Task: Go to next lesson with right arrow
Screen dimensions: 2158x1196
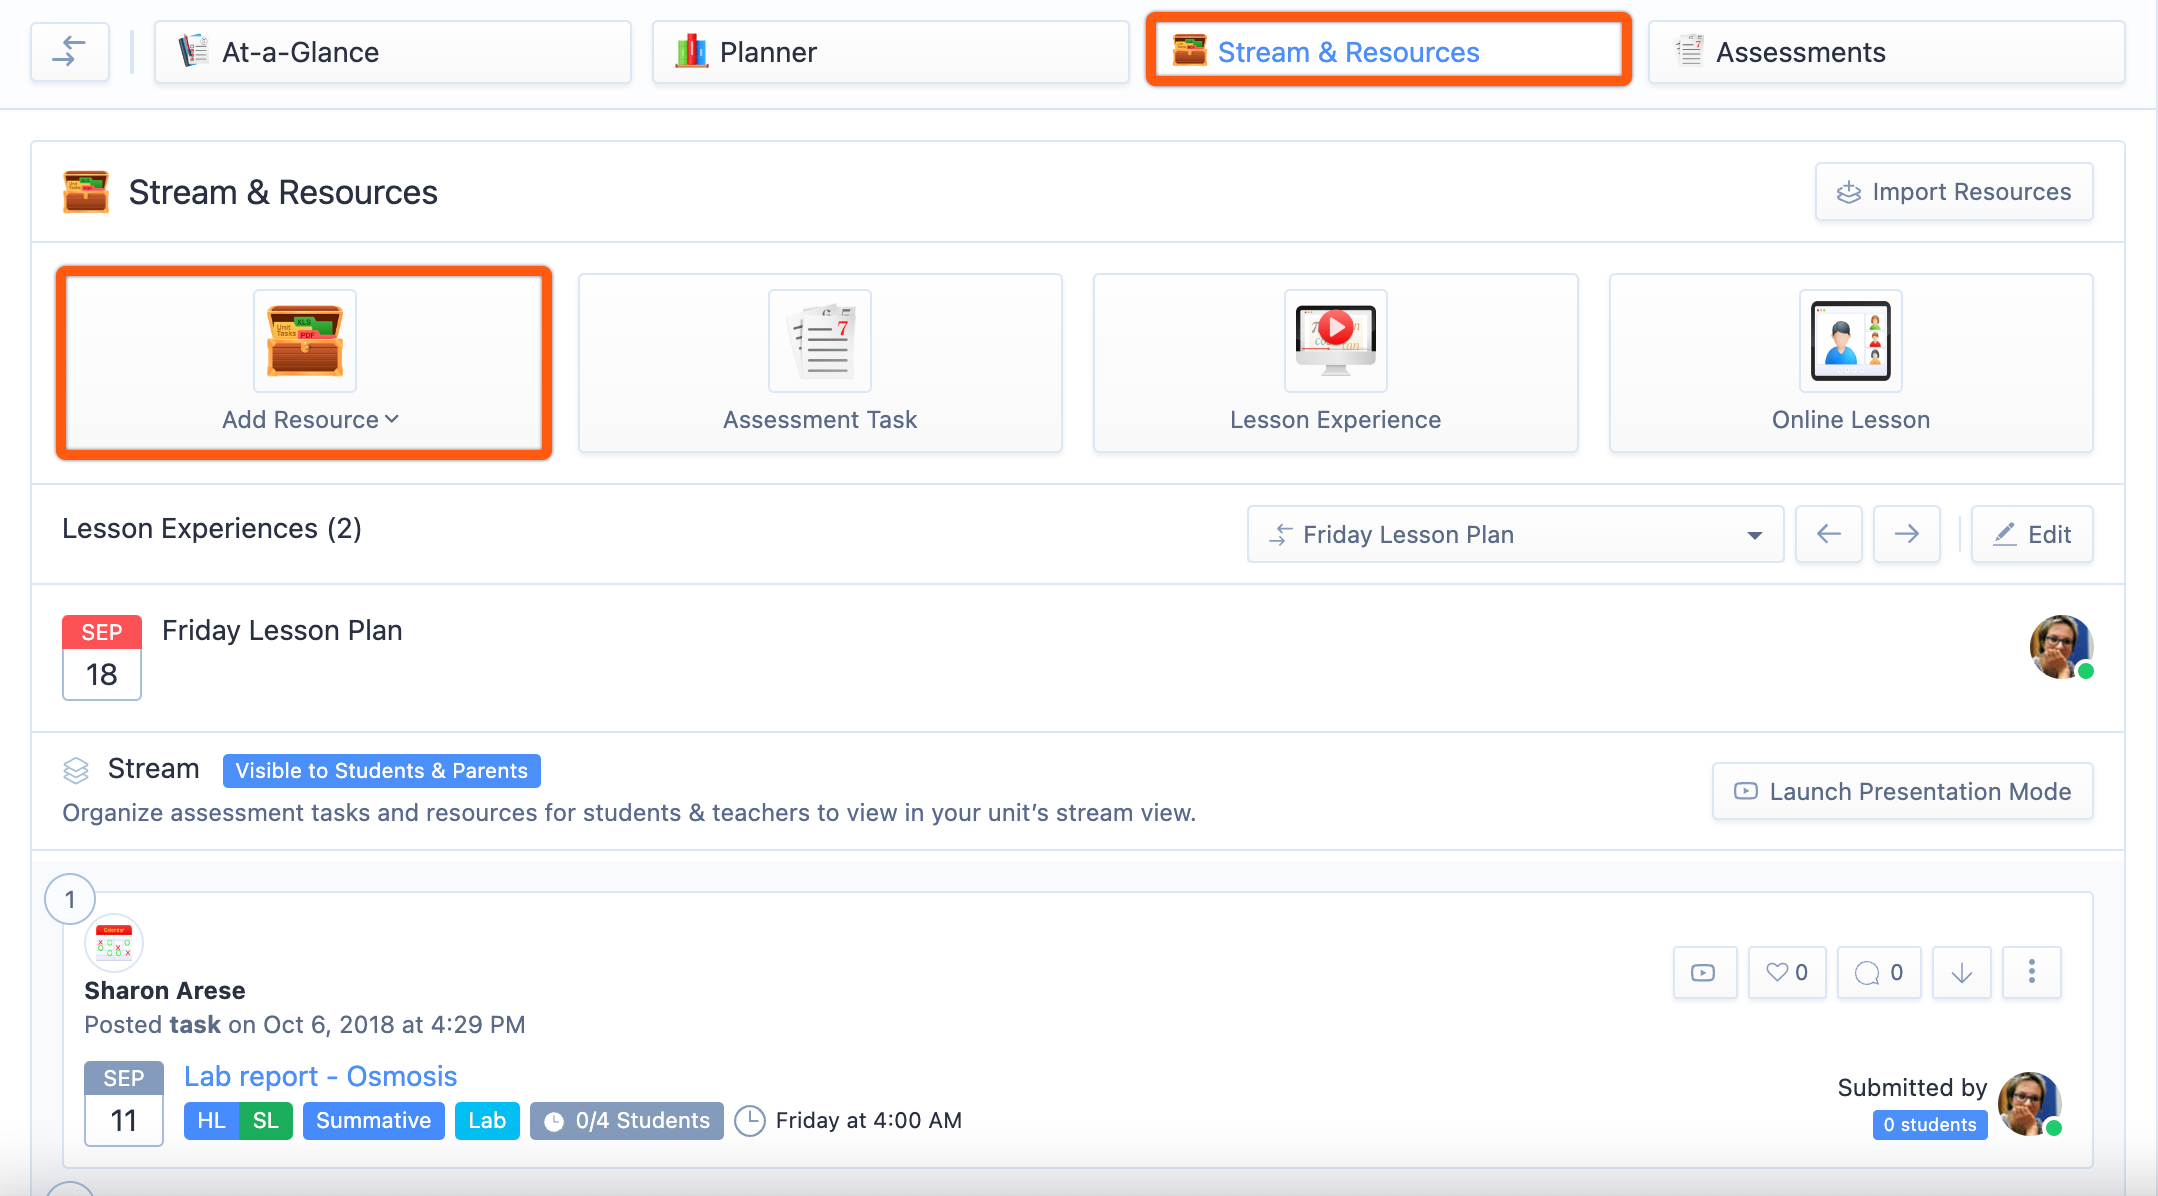Action: tap(1906, 534)
